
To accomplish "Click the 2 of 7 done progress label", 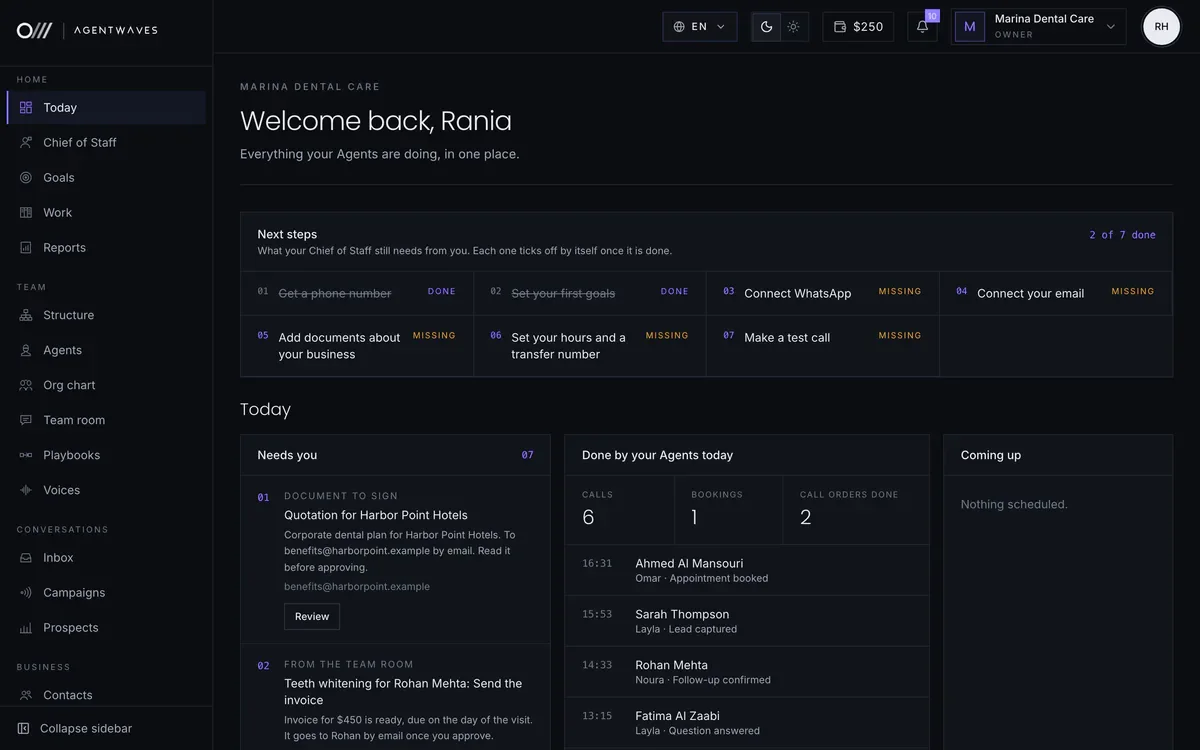I will coord(1122,235).
